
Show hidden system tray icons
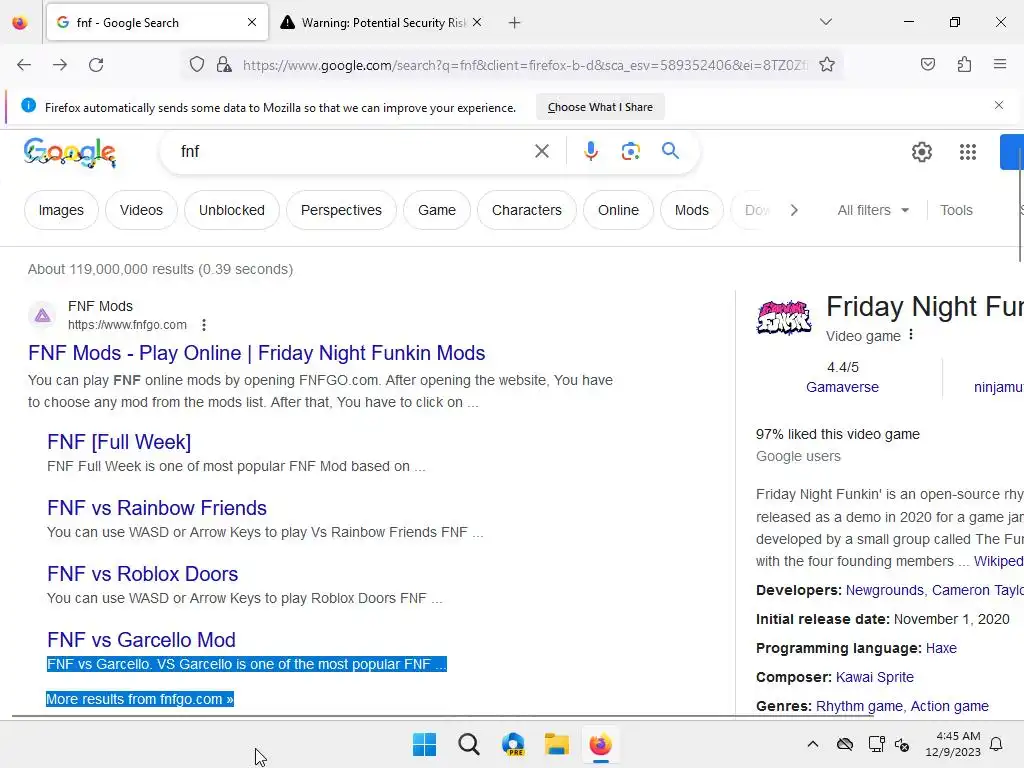click(x=812, y=744)
